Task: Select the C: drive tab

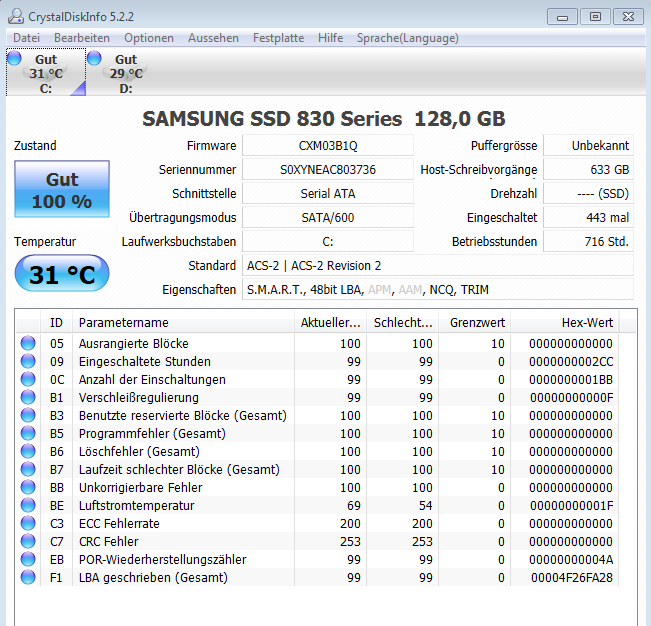Action: pyautogui.click(x=46, y=72)
